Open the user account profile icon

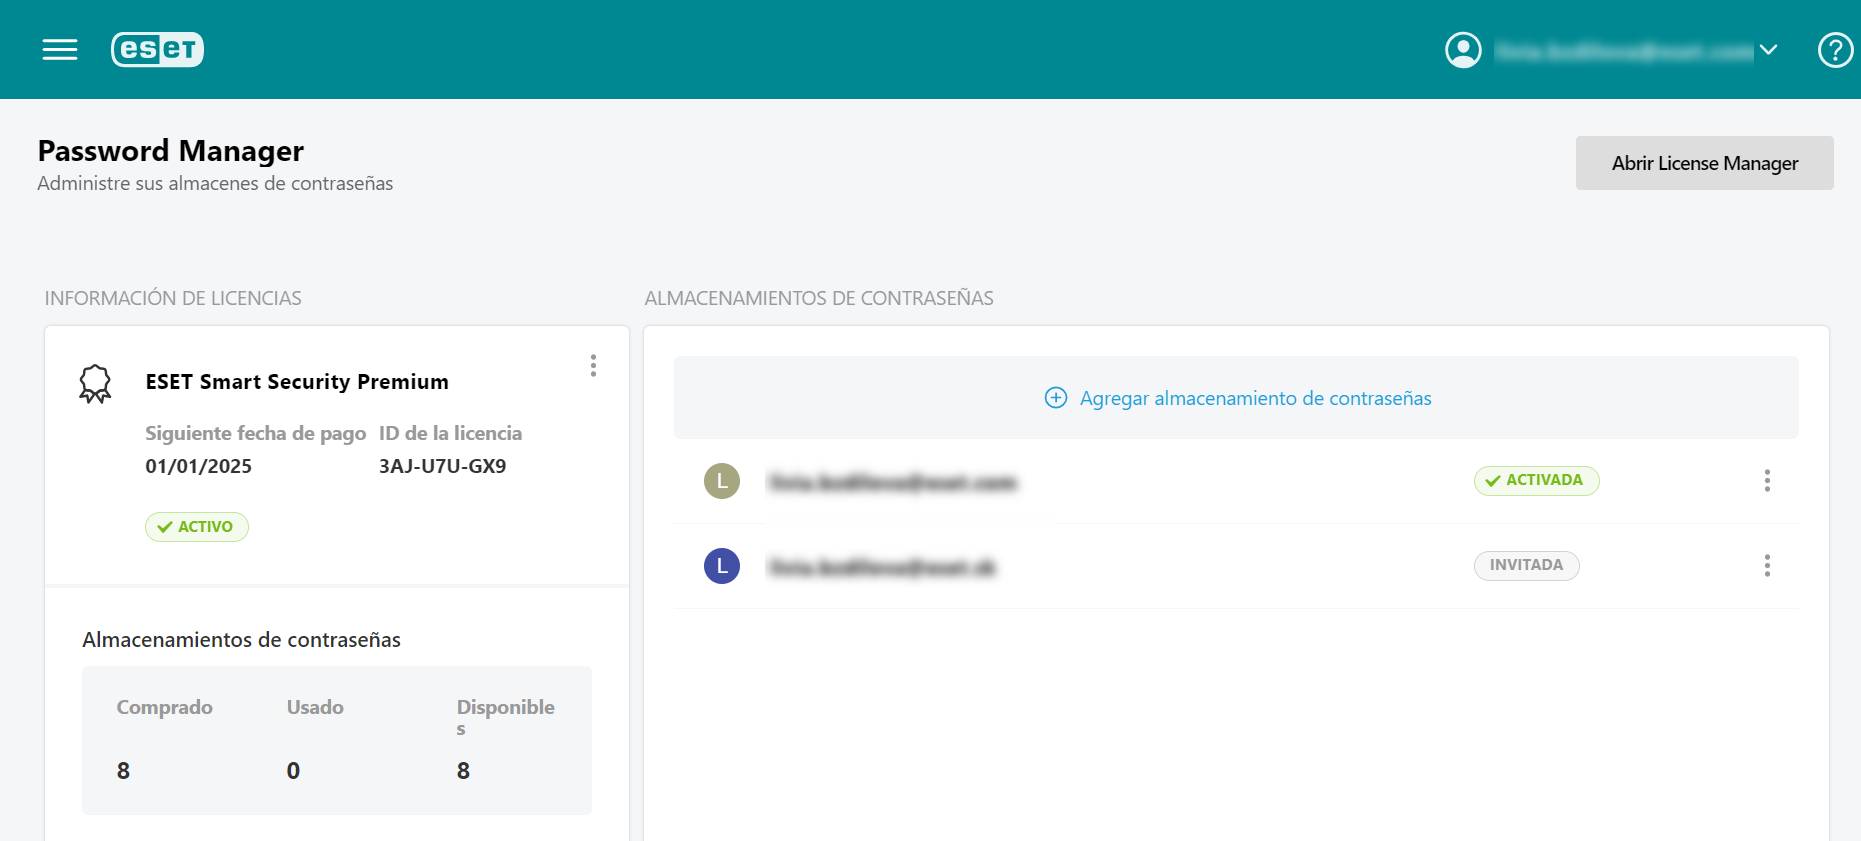(x=1463, y=49)
